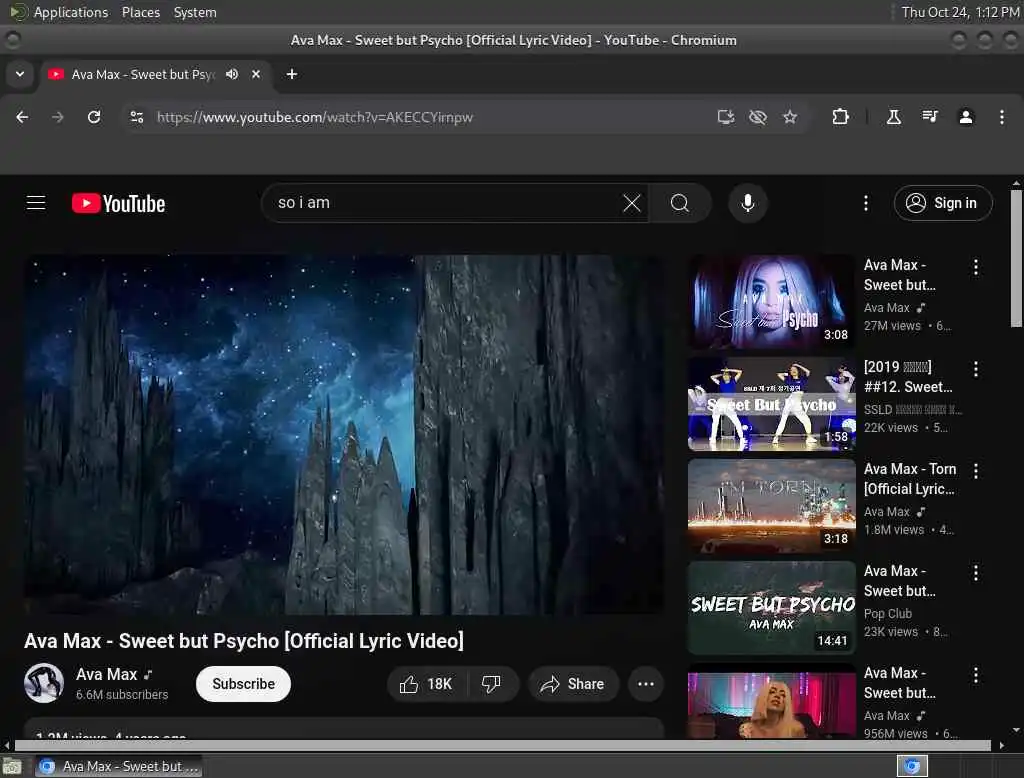Open options for the Pop Club video
This screenshot has height=778, width=1024.
976,573
